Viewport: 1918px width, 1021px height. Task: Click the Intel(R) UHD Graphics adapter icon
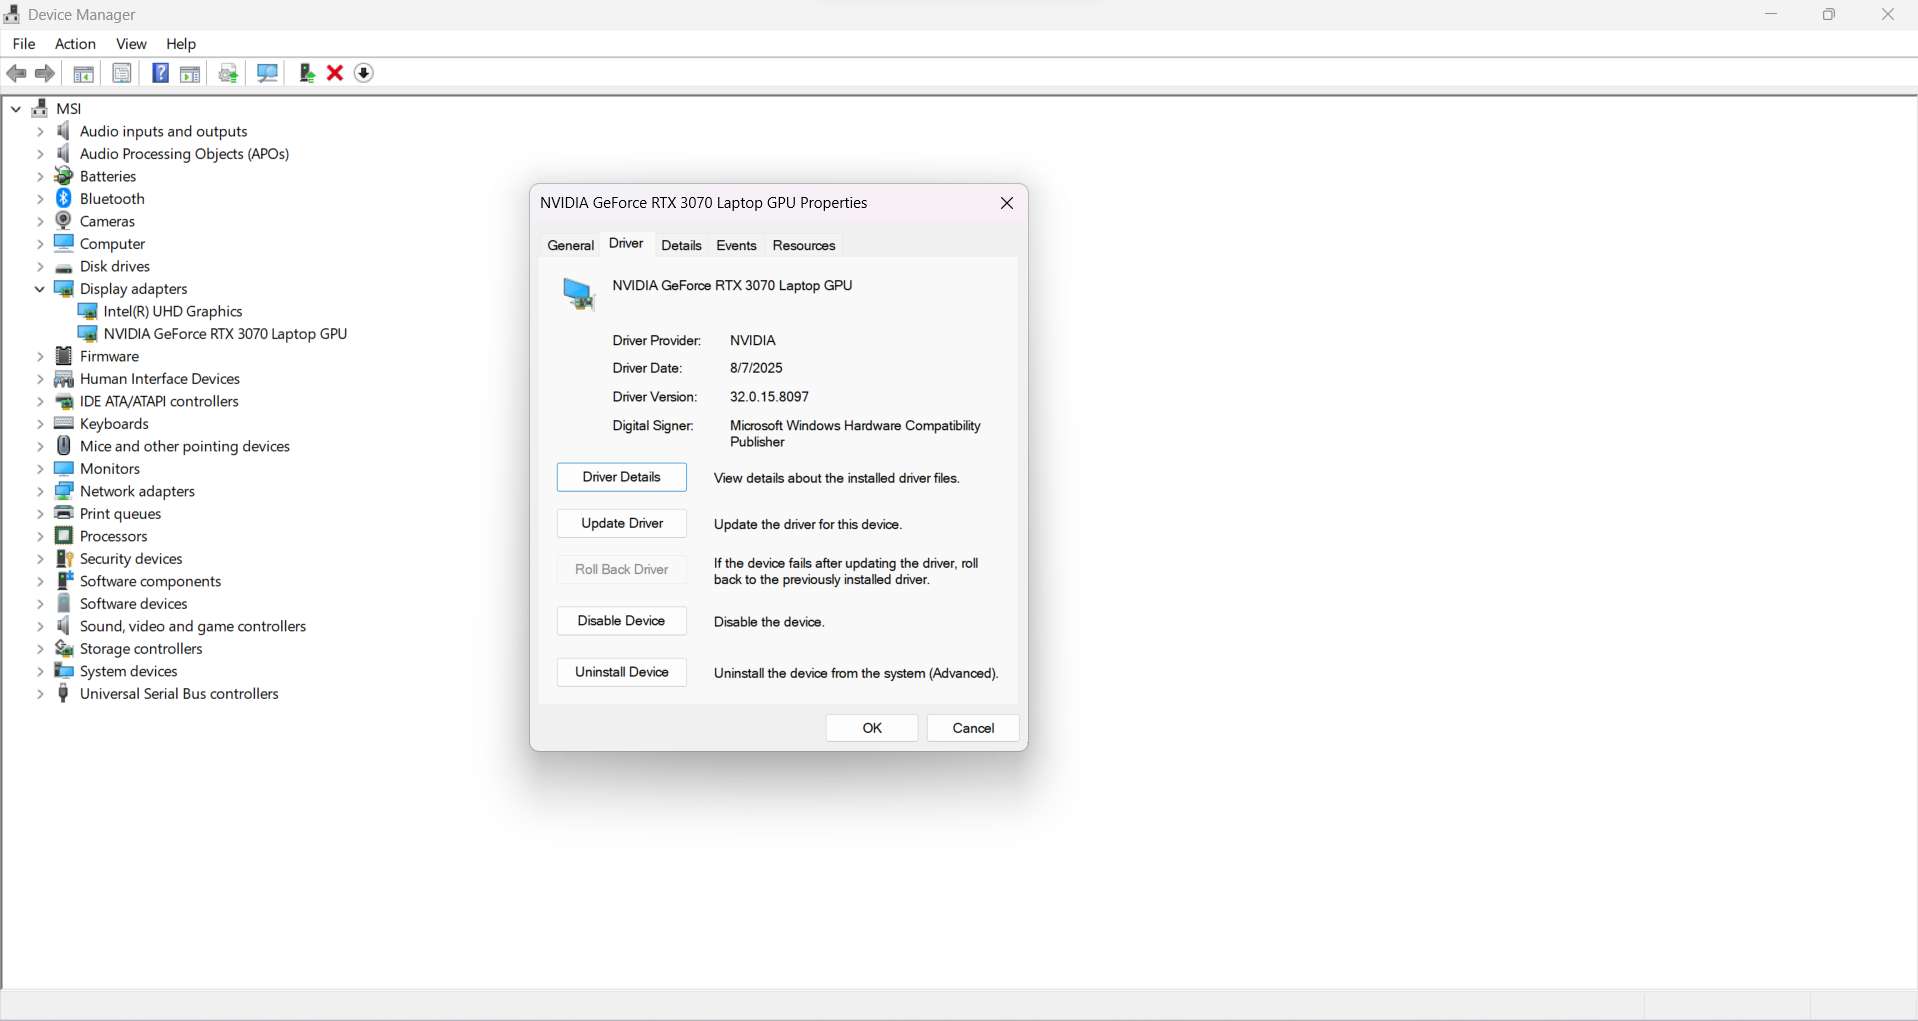pos(88,311)
